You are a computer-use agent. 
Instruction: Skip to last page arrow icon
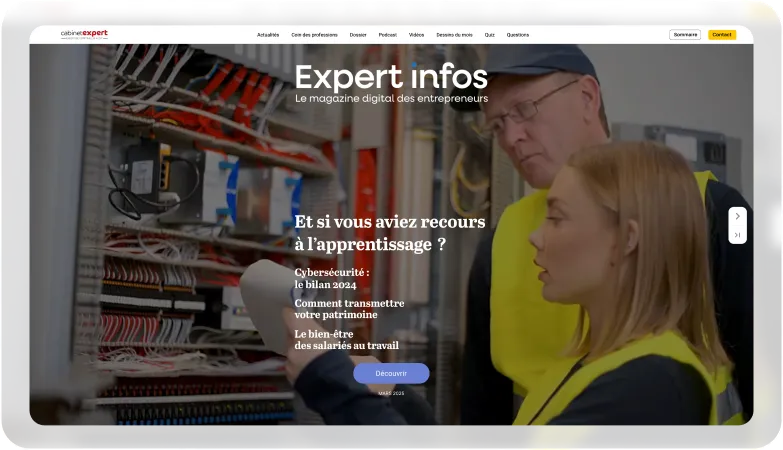737,235
